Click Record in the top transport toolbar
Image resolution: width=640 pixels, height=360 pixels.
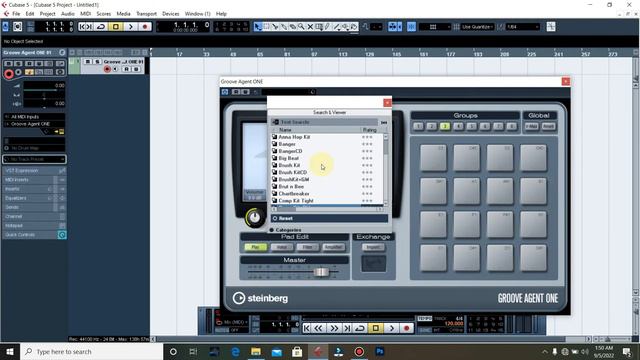click(x=144, y=27)
